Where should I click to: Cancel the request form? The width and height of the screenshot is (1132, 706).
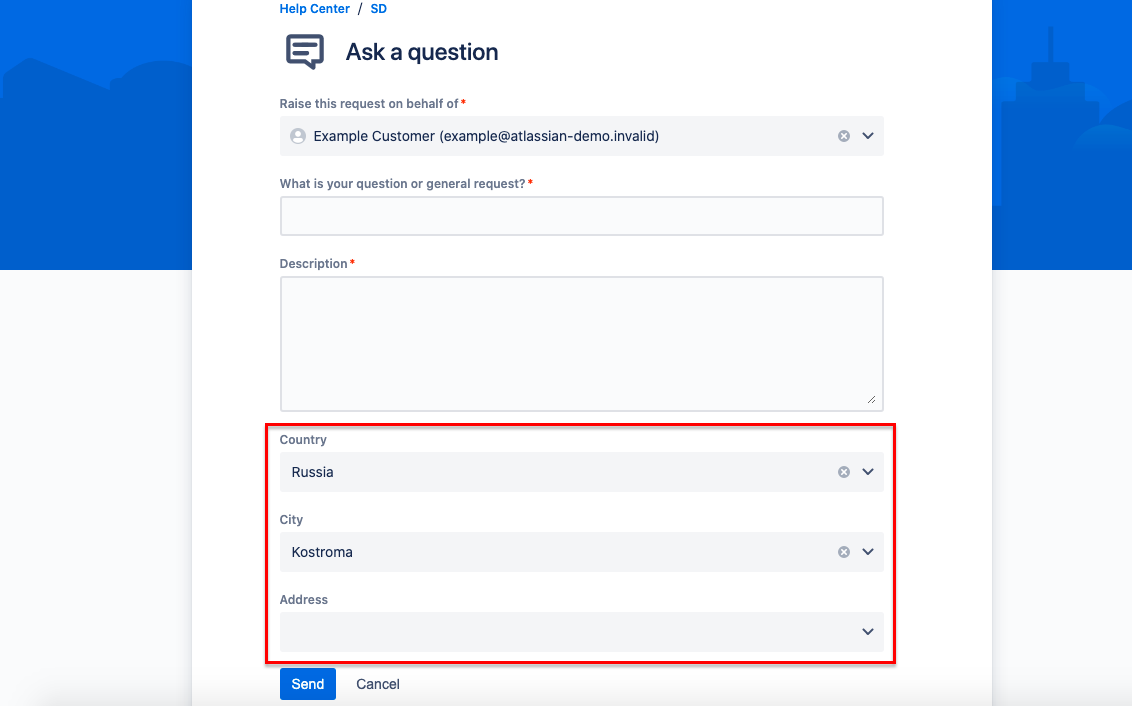tap(378, 684)
